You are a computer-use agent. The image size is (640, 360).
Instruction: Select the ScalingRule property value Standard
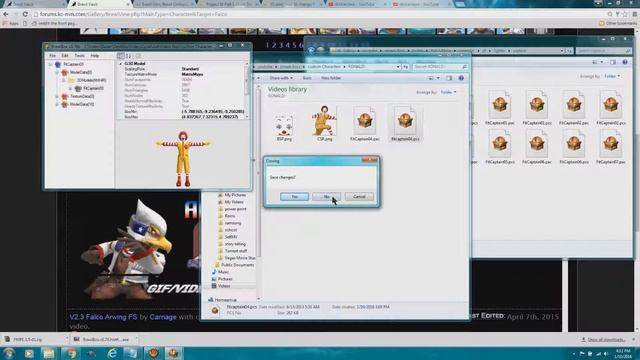190,69
